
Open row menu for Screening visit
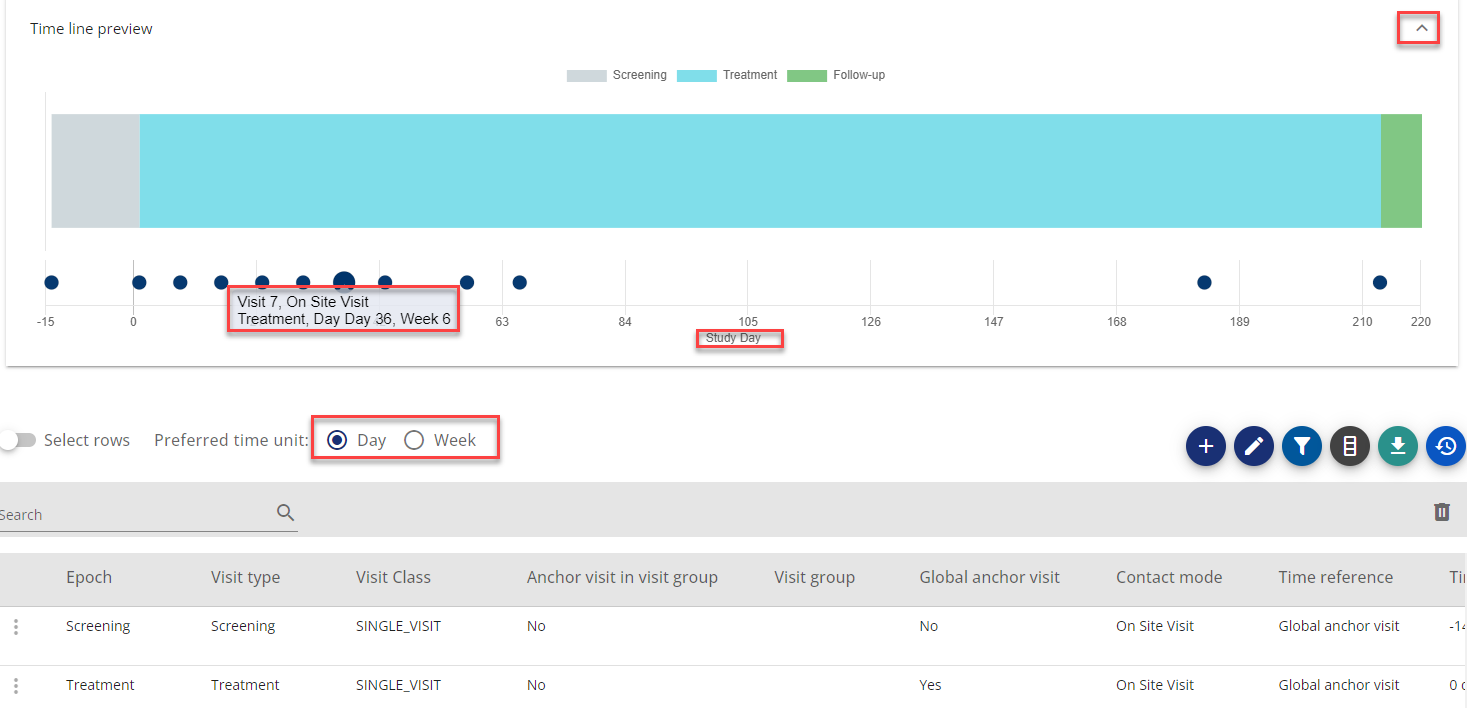[x=16, y=627]
